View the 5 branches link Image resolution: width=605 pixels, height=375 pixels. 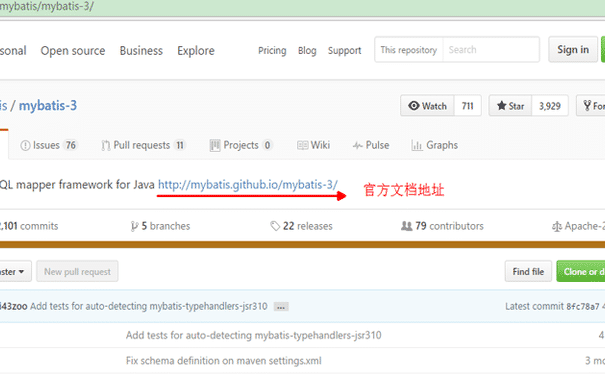[x=161, y=226]
